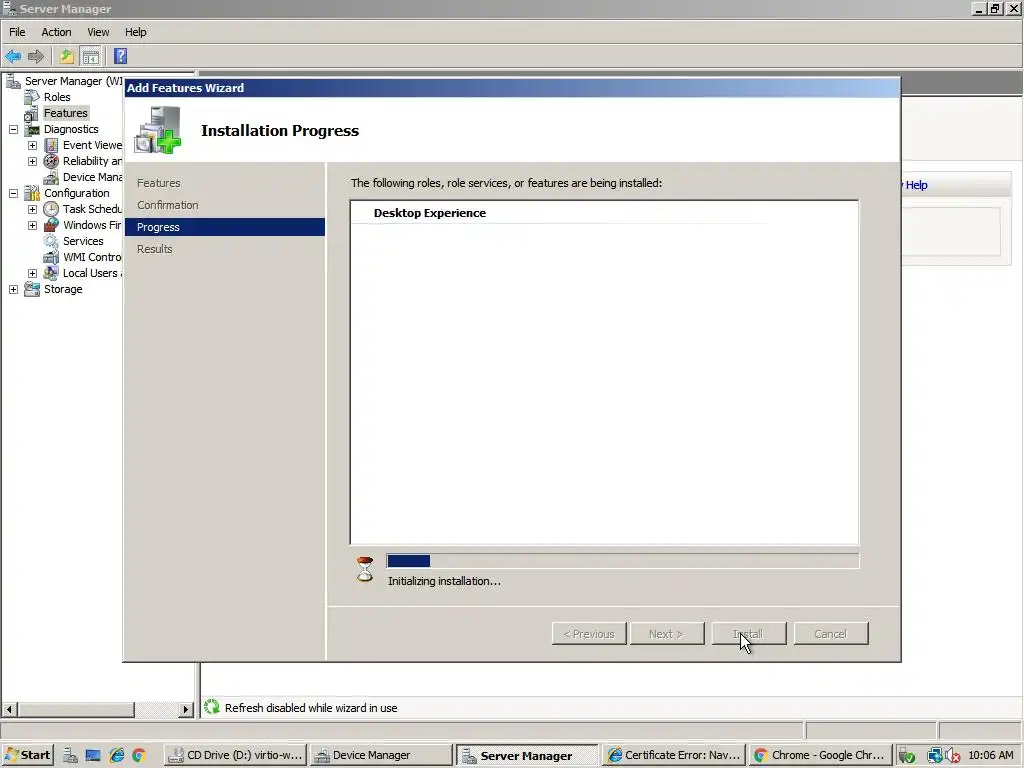Open the Action menu
The width and height of the screenshot is (1024, 768).
[56, 32]
